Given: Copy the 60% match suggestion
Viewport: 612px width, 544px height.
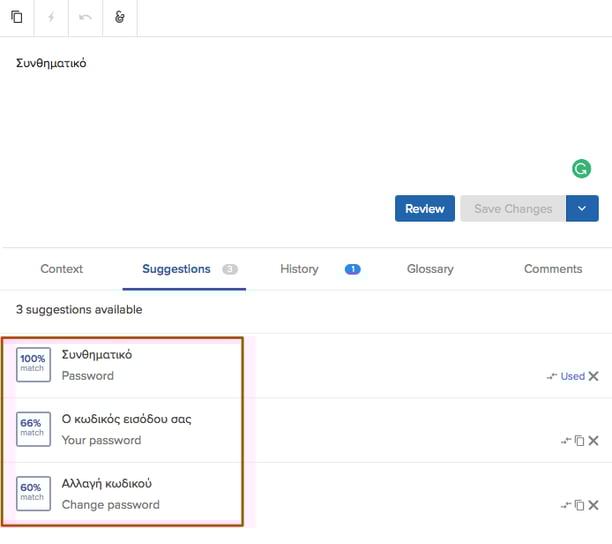Looking at the screenshot, I should tap(579, 505).
